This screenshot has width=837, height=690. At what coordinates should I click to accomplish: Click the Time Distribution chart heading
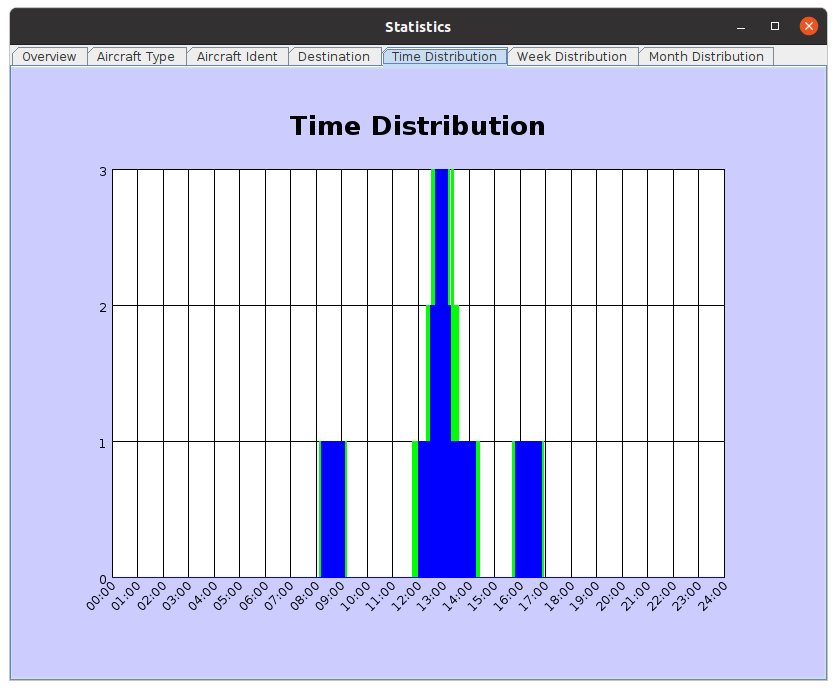(417, 126)
